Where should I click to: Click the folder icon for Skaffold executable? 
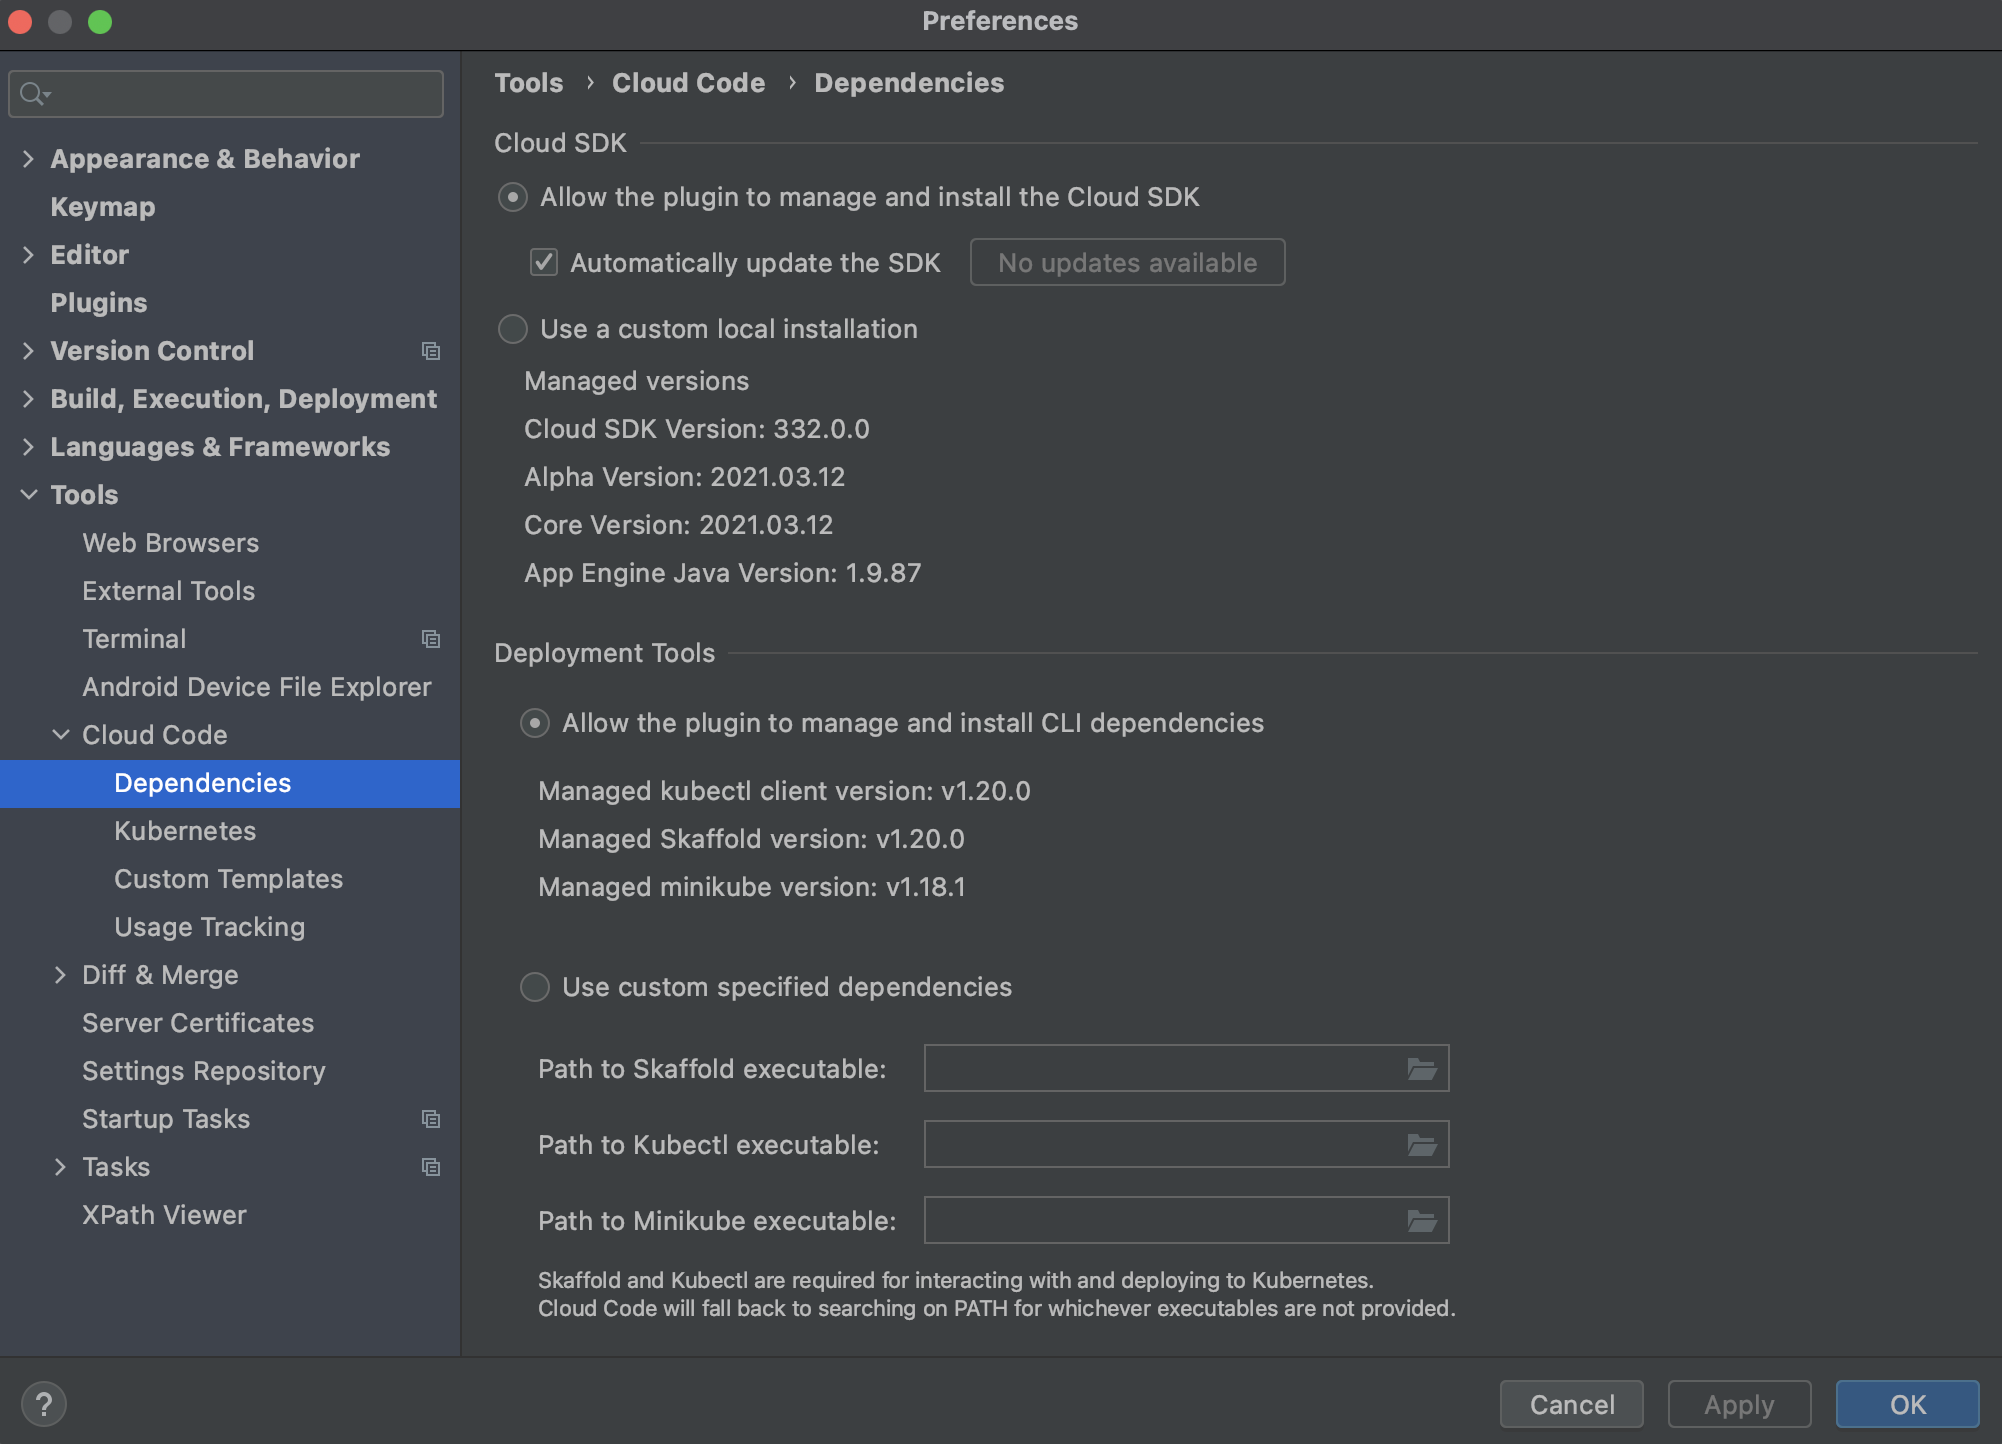pyautogui.click(x=1422, y=1068)
